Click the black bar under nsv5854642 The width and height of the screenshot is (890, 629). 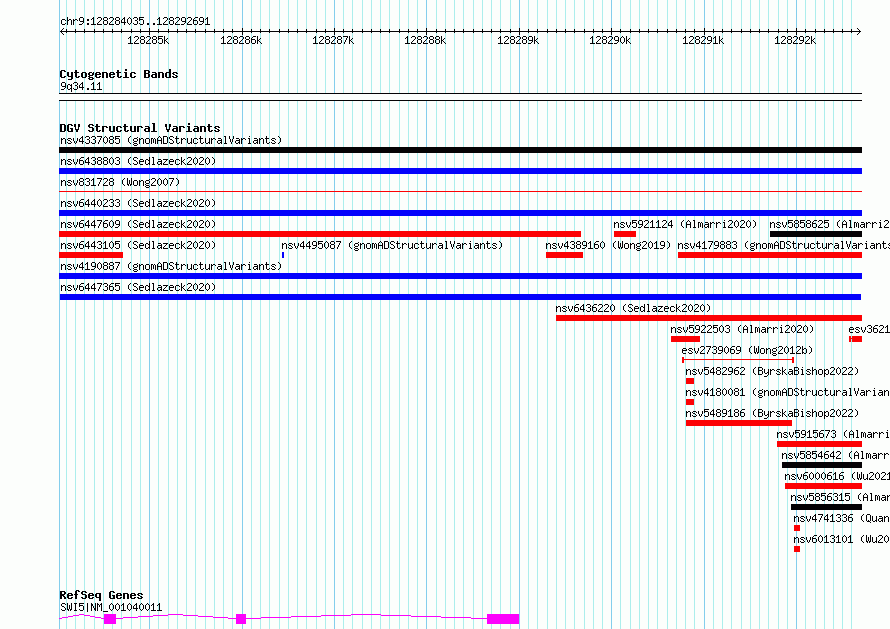(x=822, y=465)
